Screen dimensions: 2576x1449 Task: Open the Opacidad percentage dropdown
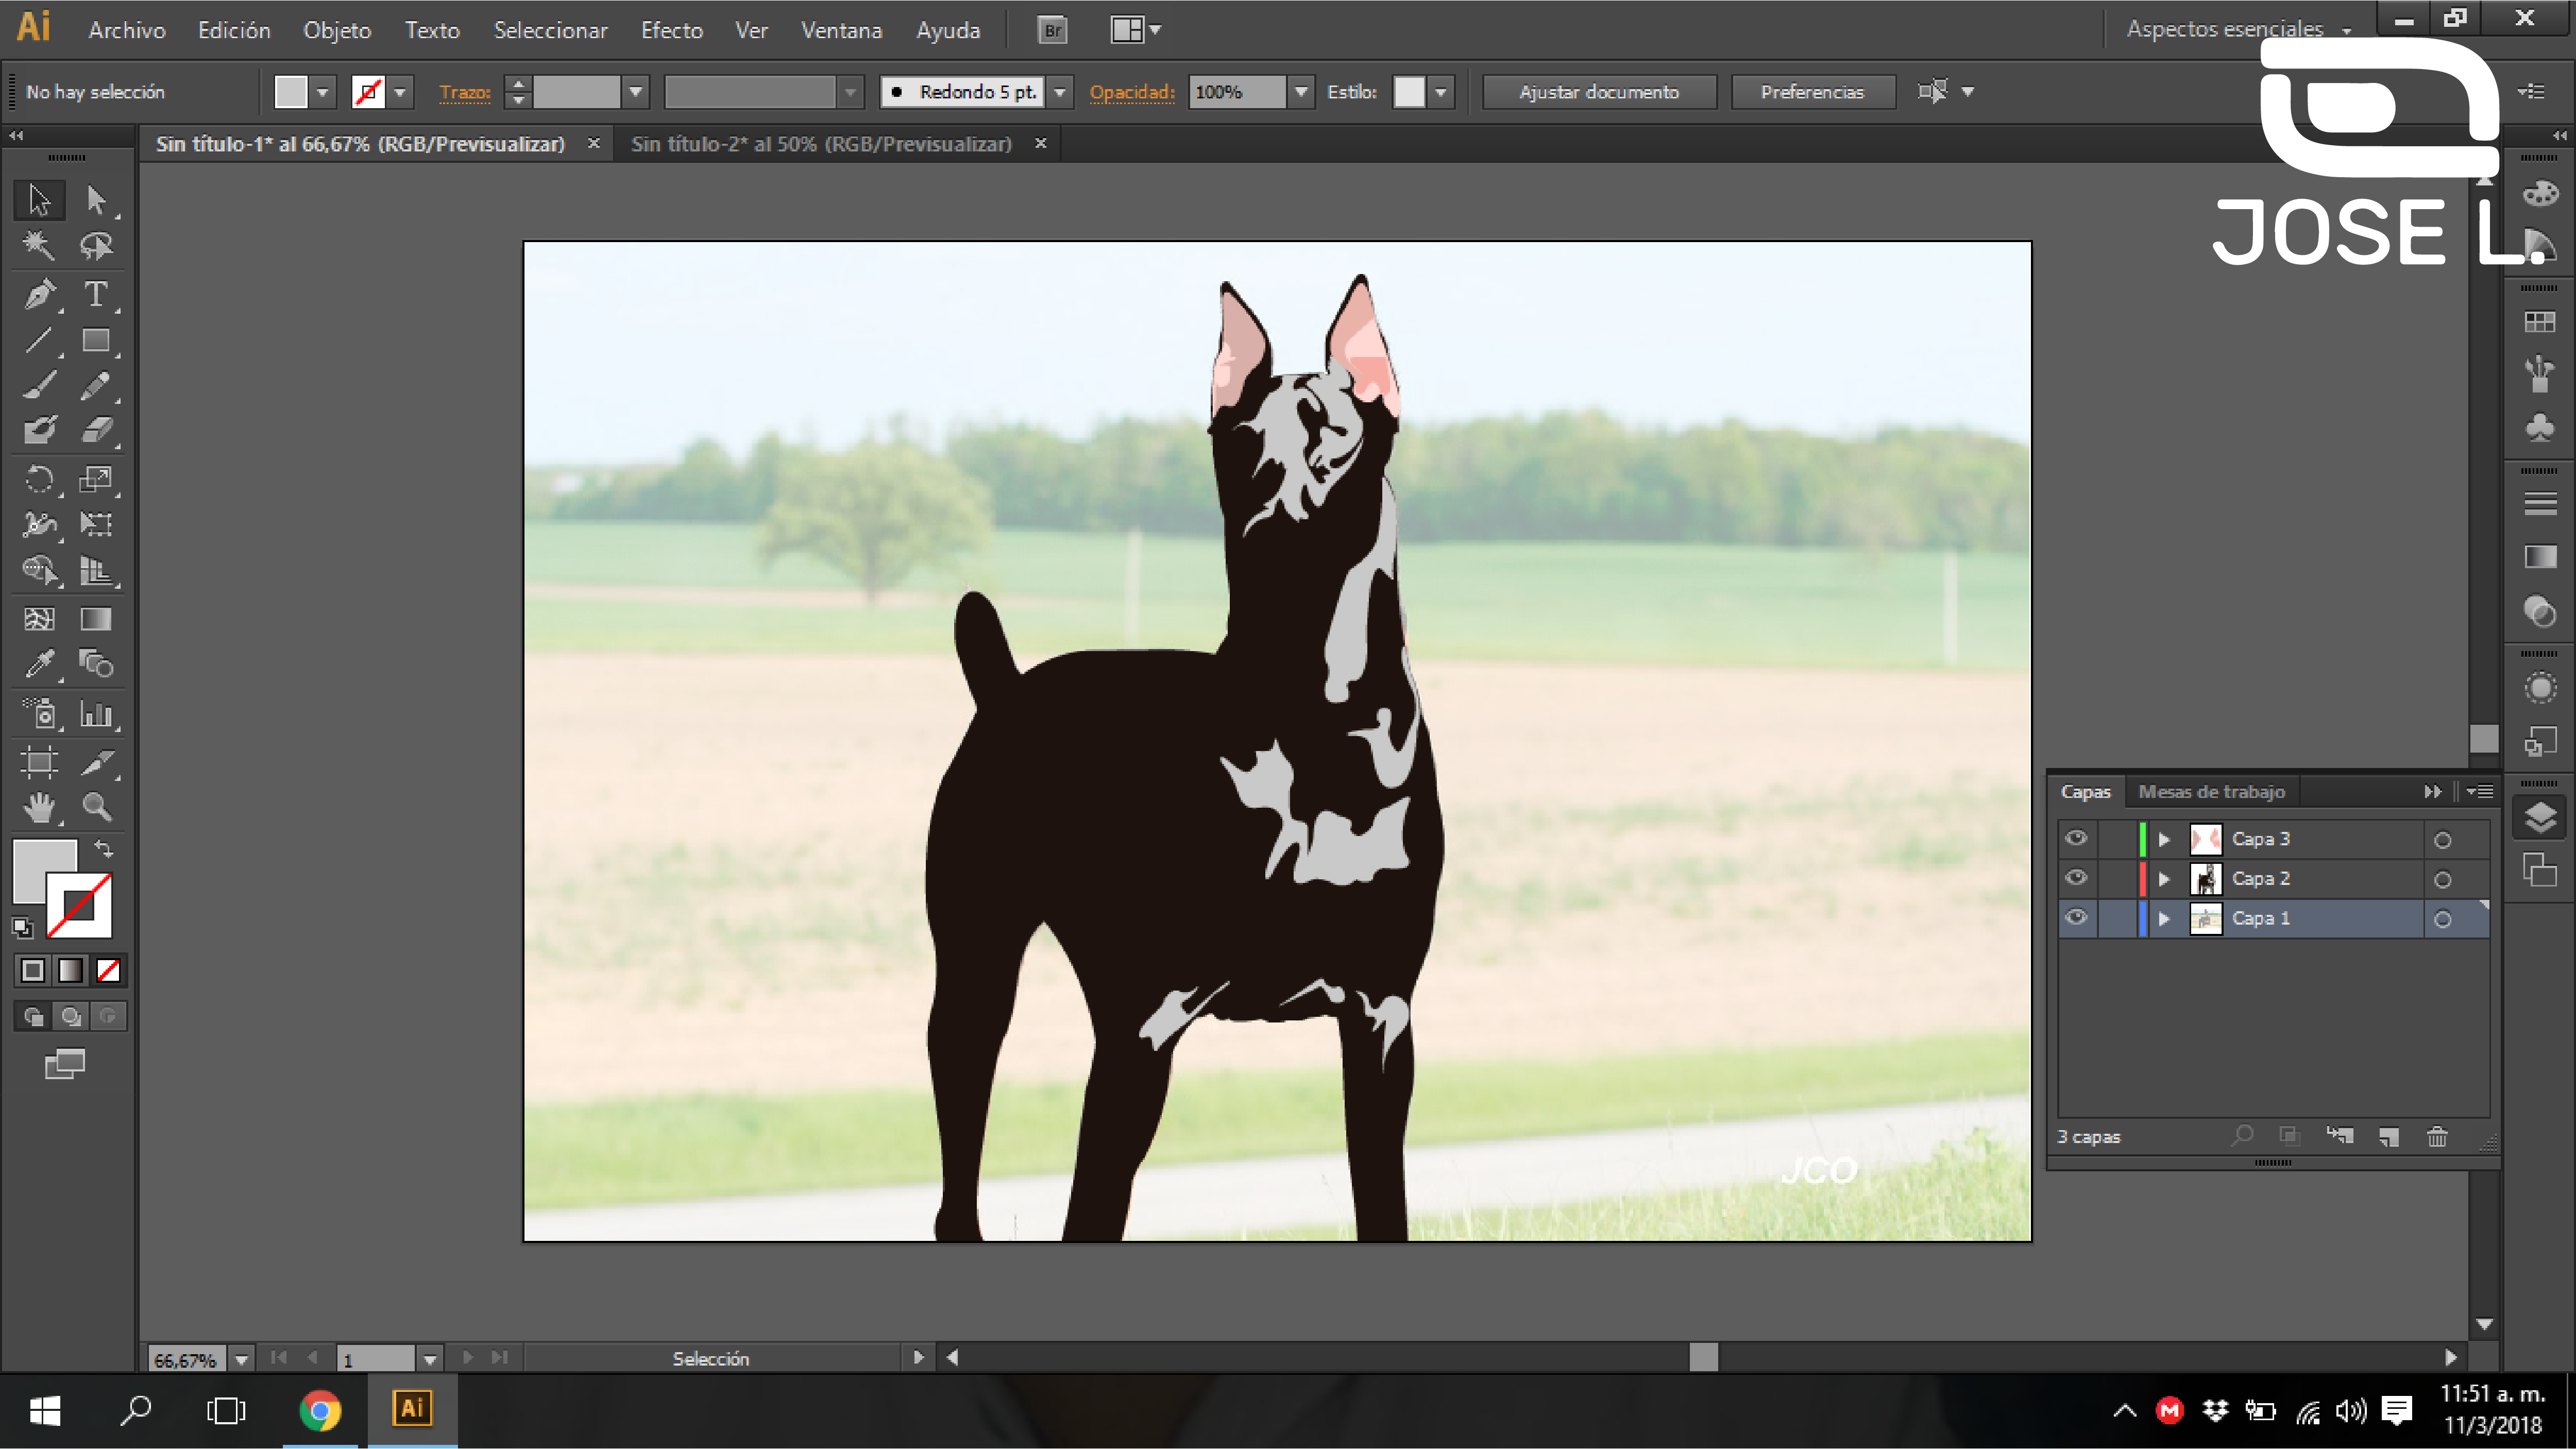pyautogui.click(x=1300, y=92)
